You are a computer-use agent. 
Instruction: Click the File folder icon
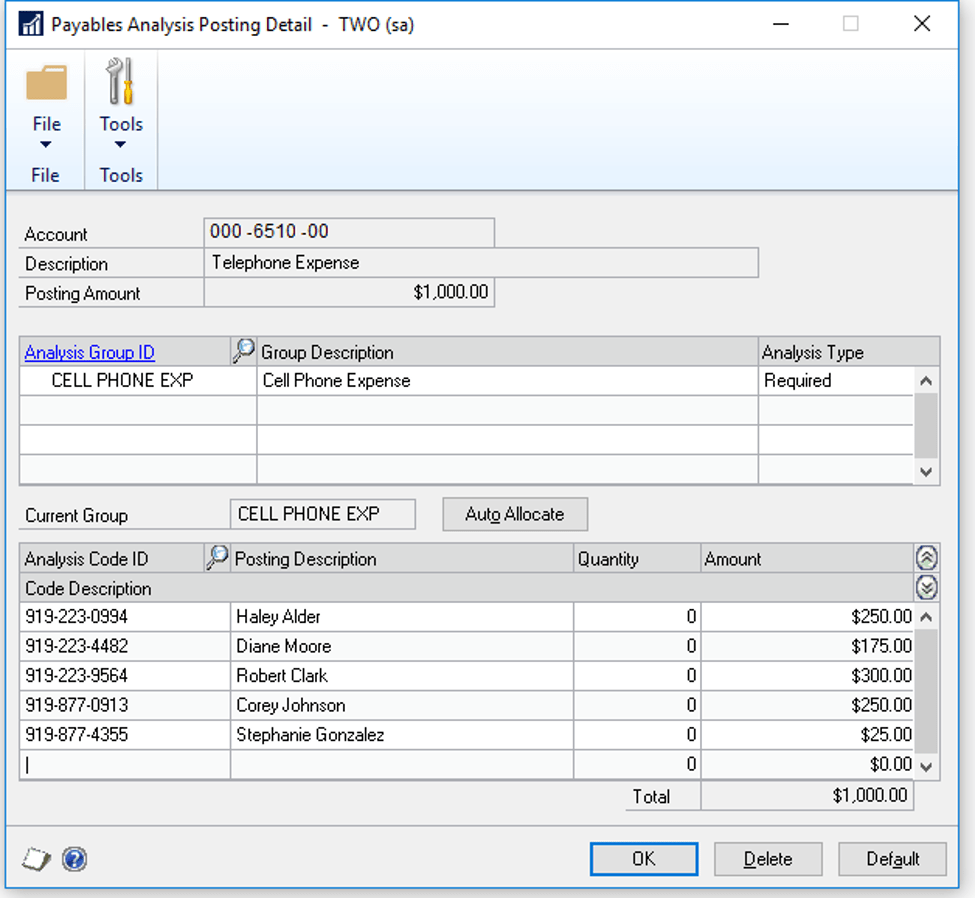46,82
